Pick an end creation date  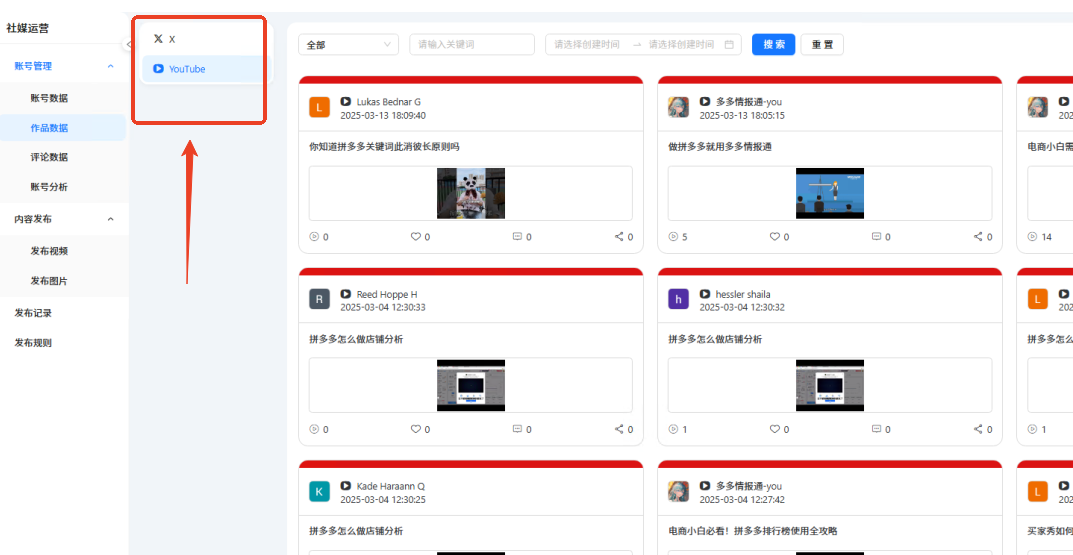682,44
